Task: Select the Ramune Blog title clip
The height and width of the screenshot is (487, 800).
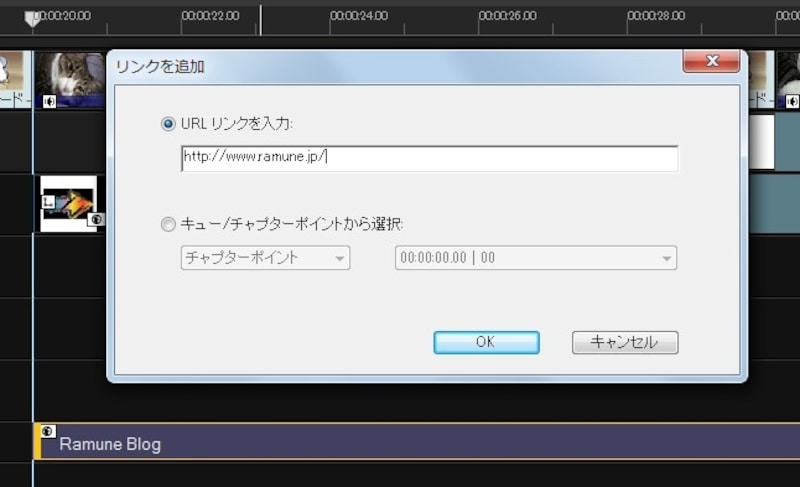Action: 400,444
